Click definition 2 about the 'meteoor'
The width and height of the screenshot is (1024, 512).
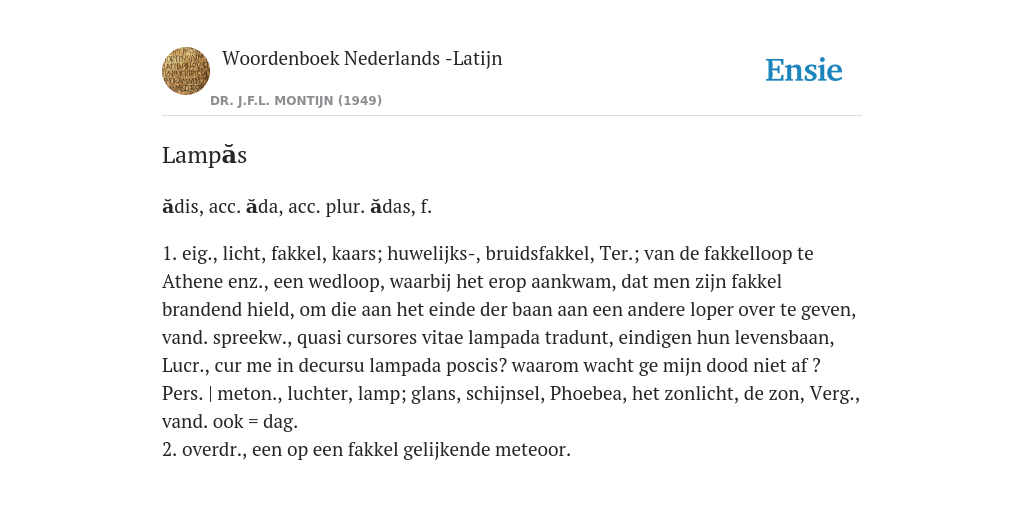[366, 450]
